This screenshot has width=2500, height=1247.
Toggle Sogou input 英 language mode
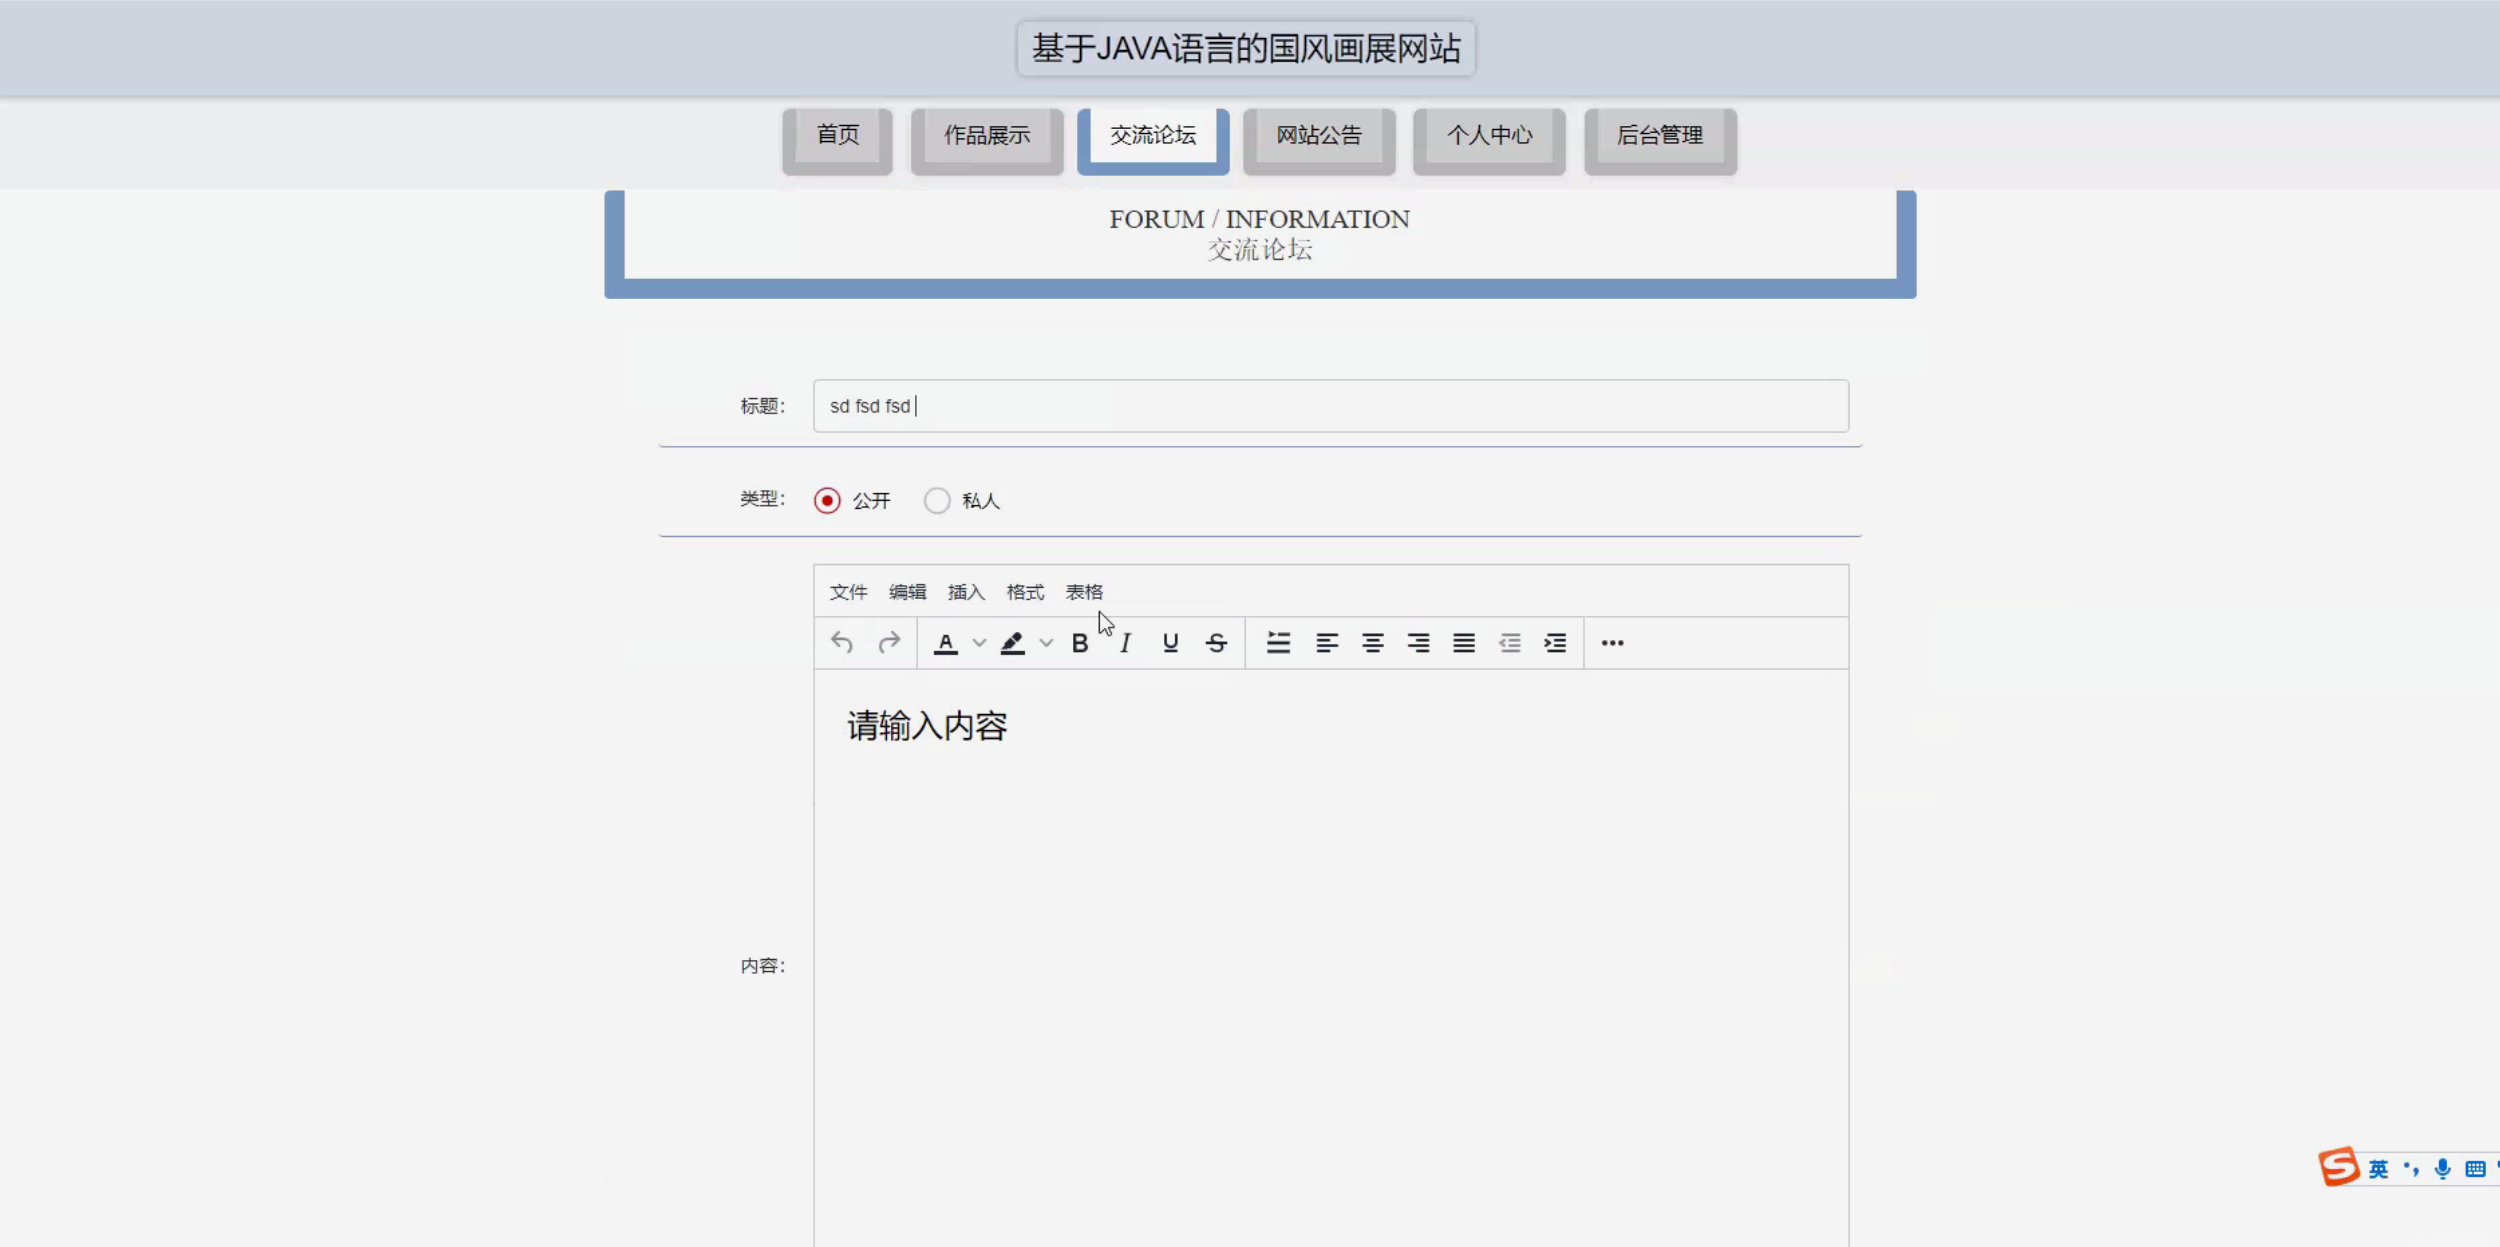pos(2378,1169)
